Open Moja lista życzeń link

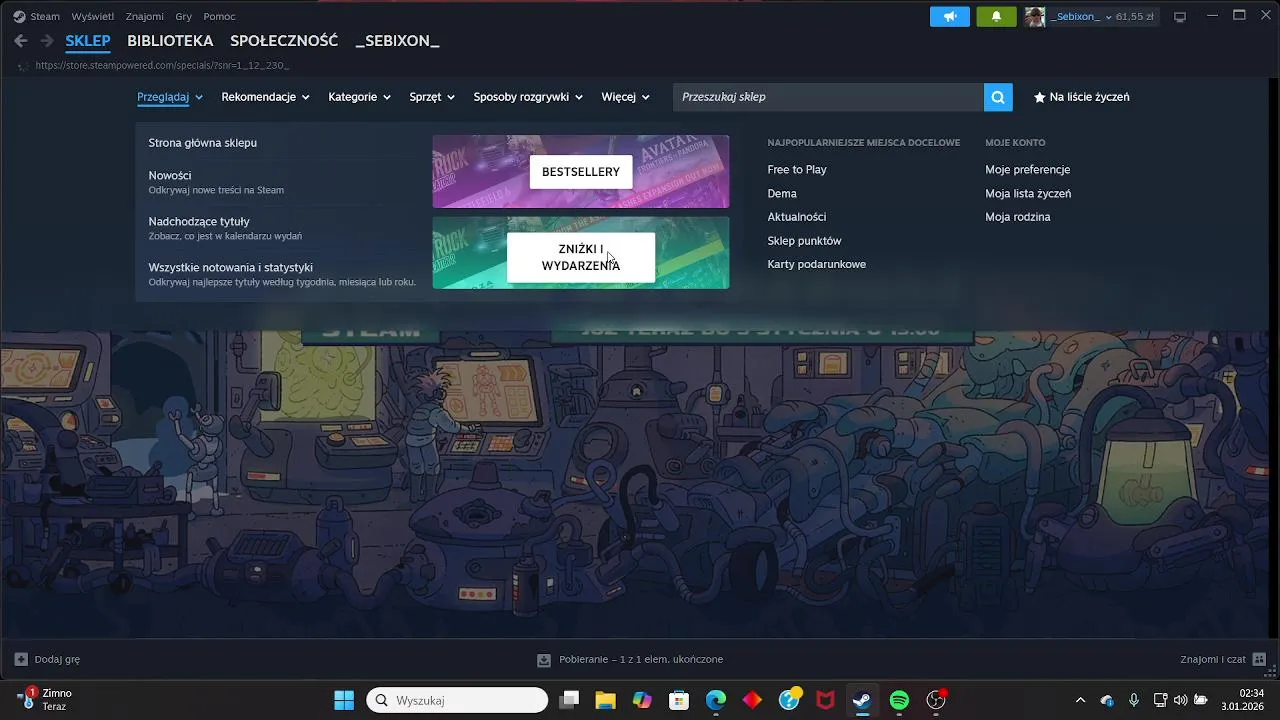1028,194
